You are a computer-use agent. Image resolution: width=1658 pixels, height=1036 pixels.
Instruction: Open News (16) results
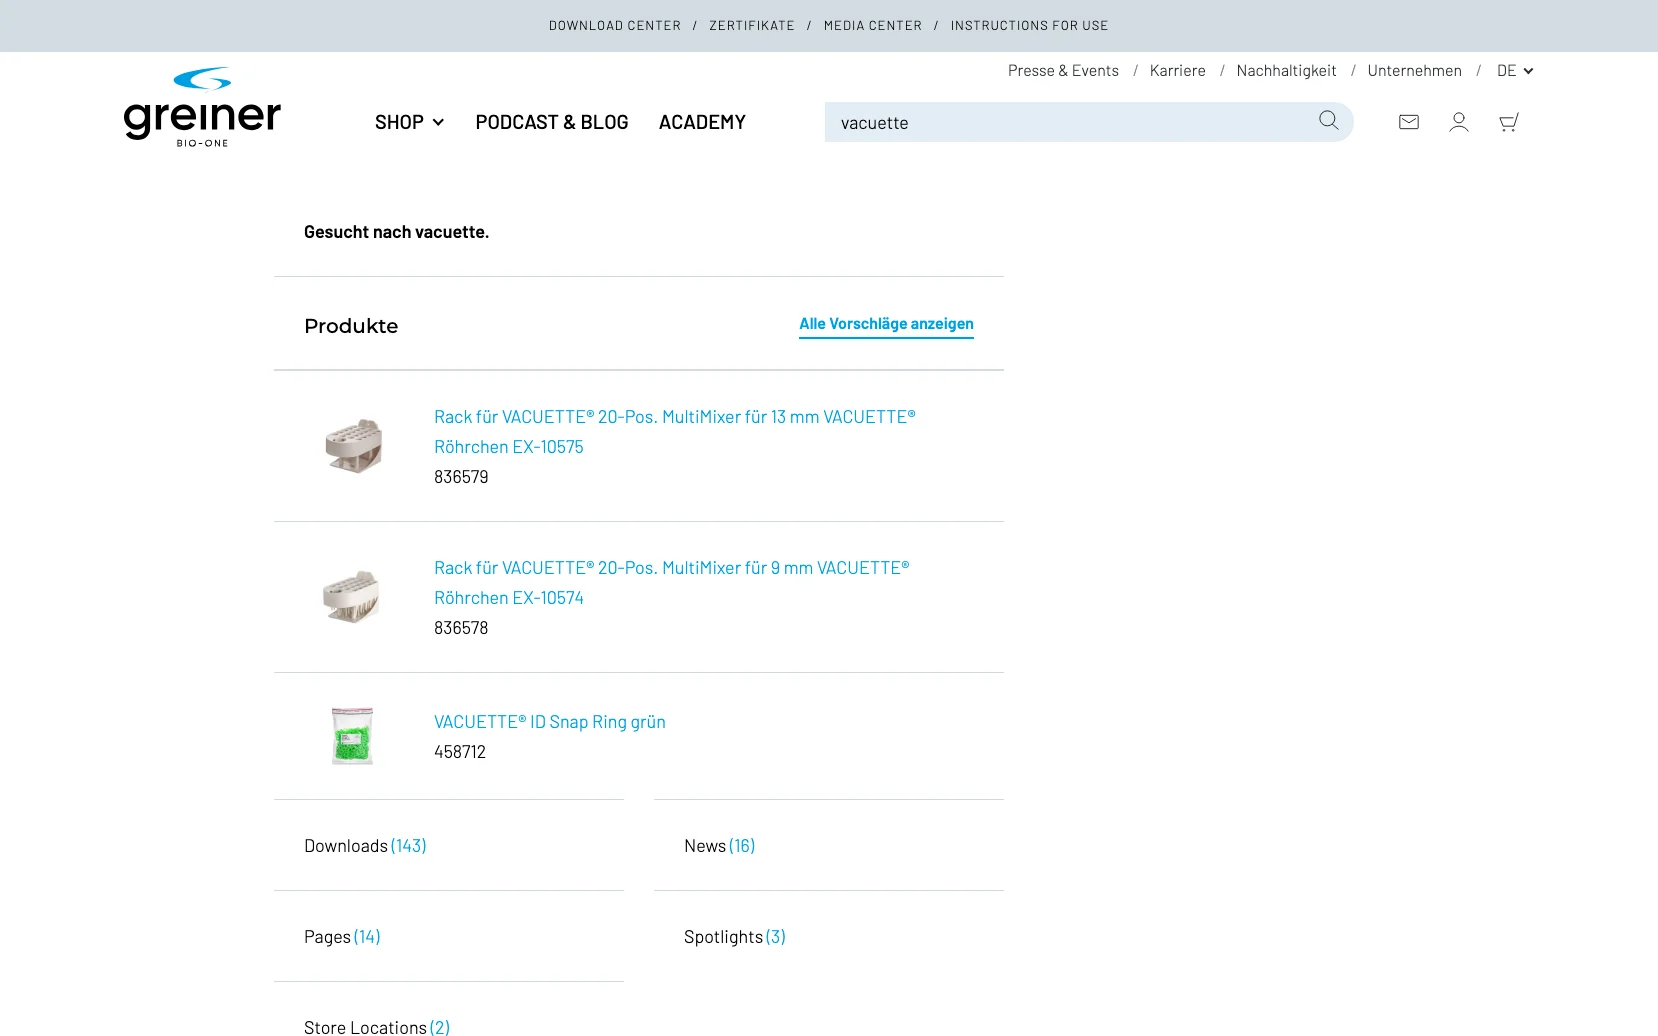tap(719, 846)
